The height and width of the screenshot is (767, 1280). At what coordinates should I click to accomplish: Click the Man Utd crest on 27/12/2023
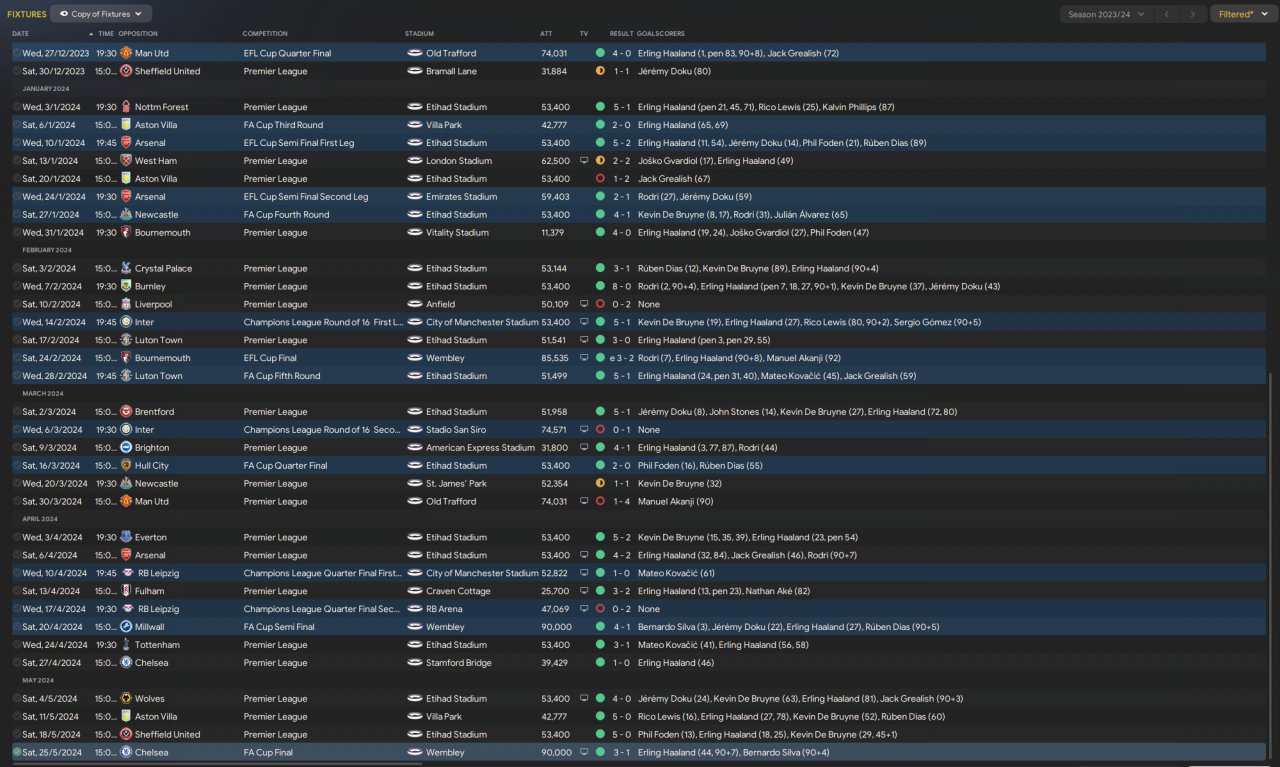126,53
